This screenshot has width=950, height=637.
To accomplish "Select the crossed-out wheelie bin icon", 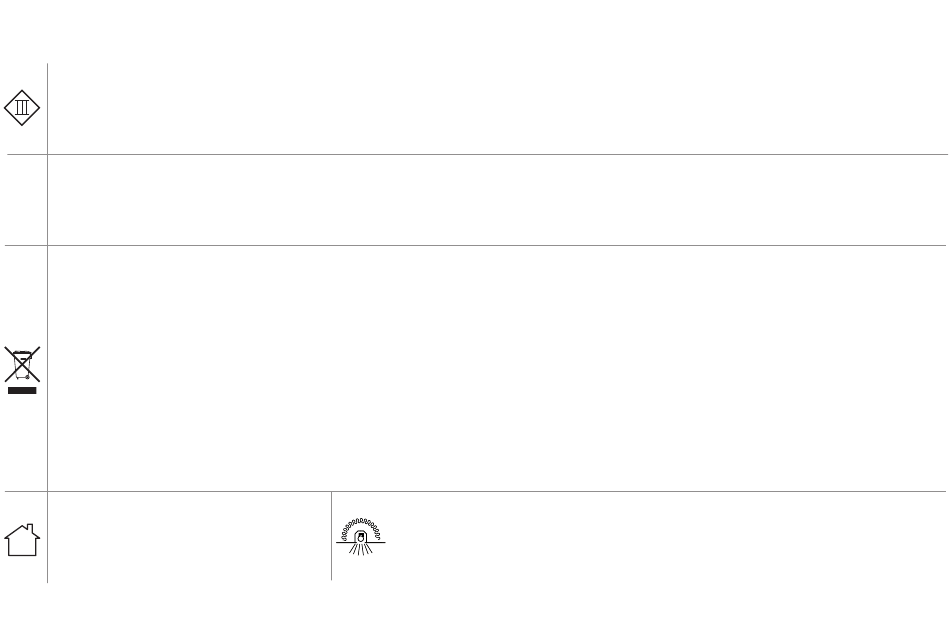I will (x=22, y=370).
